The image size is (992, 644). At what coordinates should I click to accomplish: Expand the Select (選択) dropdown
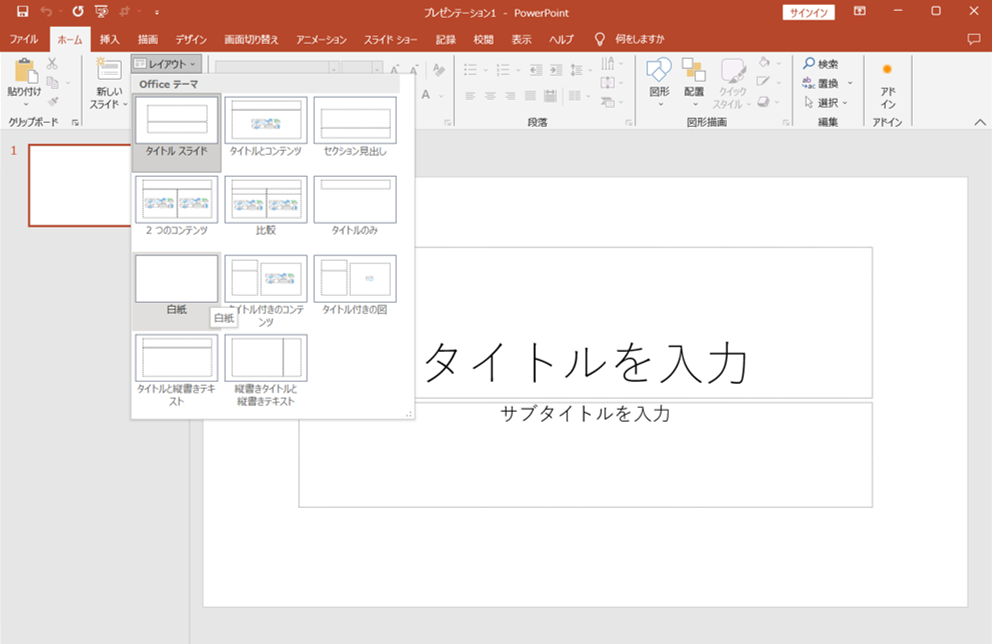(828, 102)
